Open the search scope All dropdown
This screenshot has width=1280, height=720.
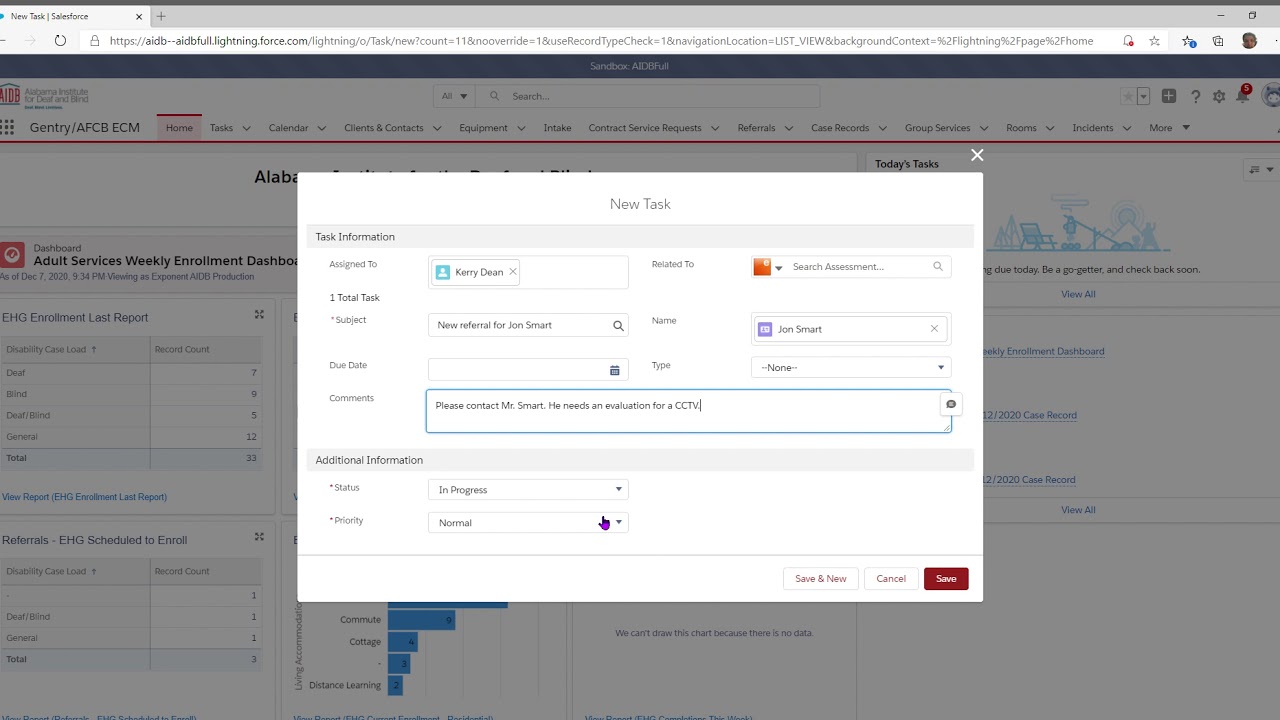(x=454, y=96)
